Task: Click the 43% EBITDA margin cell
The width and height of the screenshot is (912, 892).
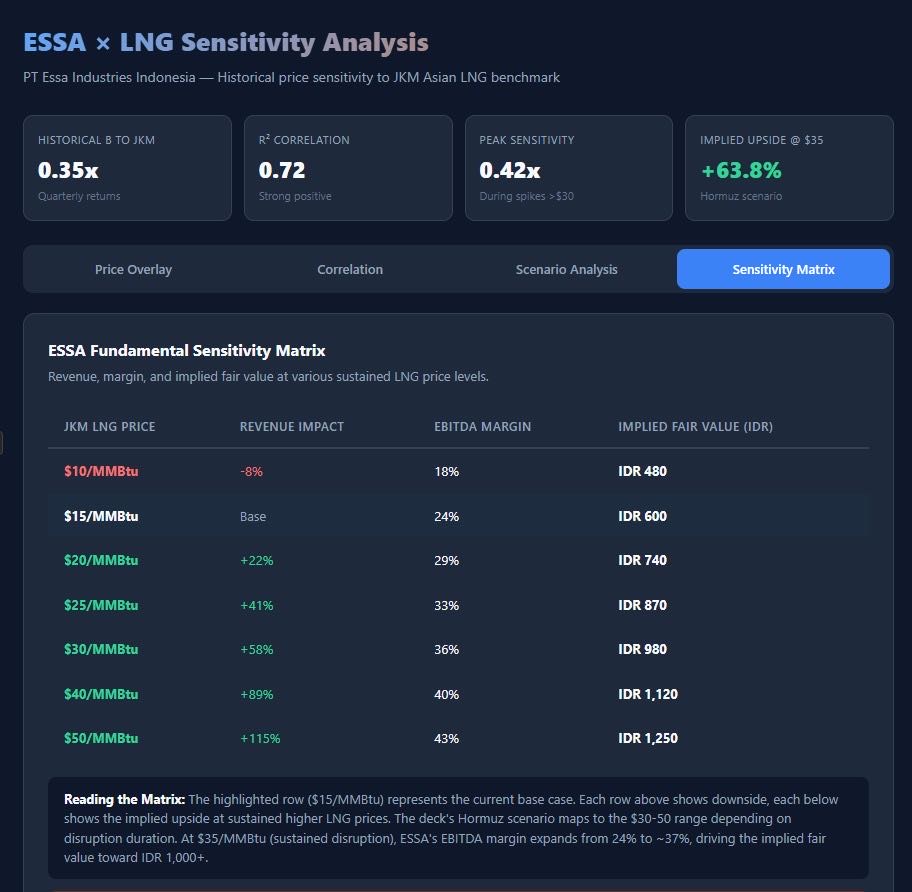Action: tap(447, 738)
